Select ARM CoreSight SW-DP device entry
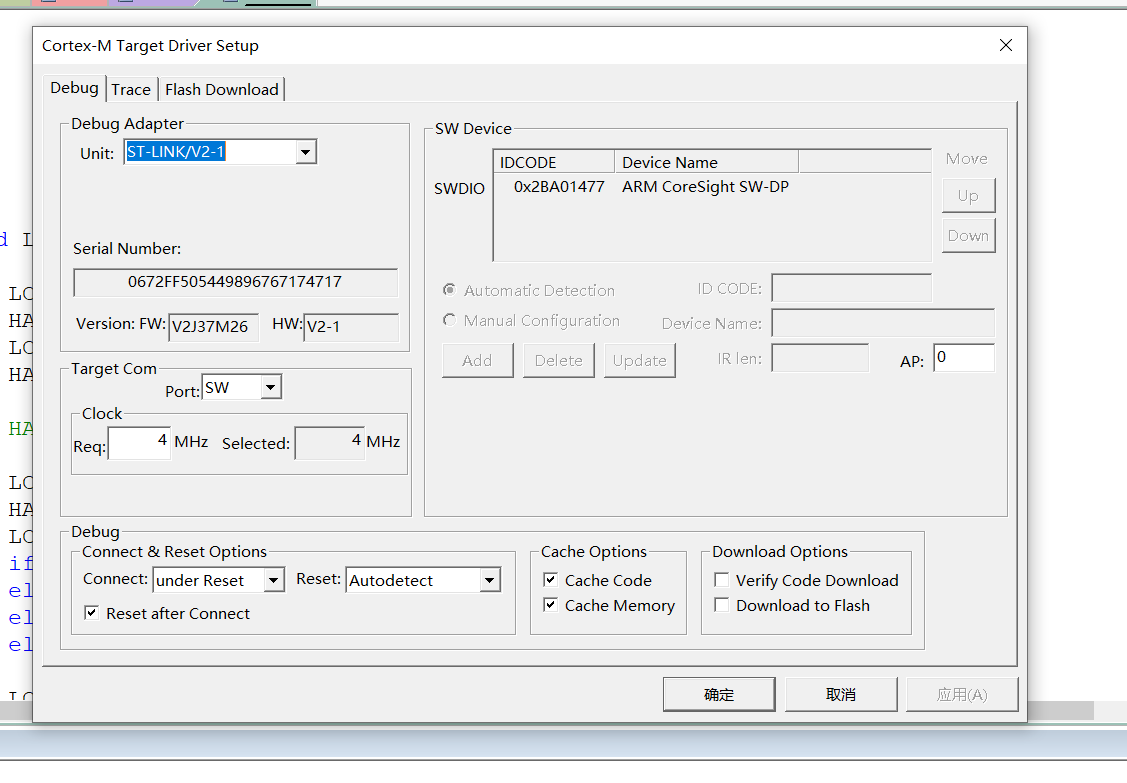The image size is (1127, 783). click(705, 187)
